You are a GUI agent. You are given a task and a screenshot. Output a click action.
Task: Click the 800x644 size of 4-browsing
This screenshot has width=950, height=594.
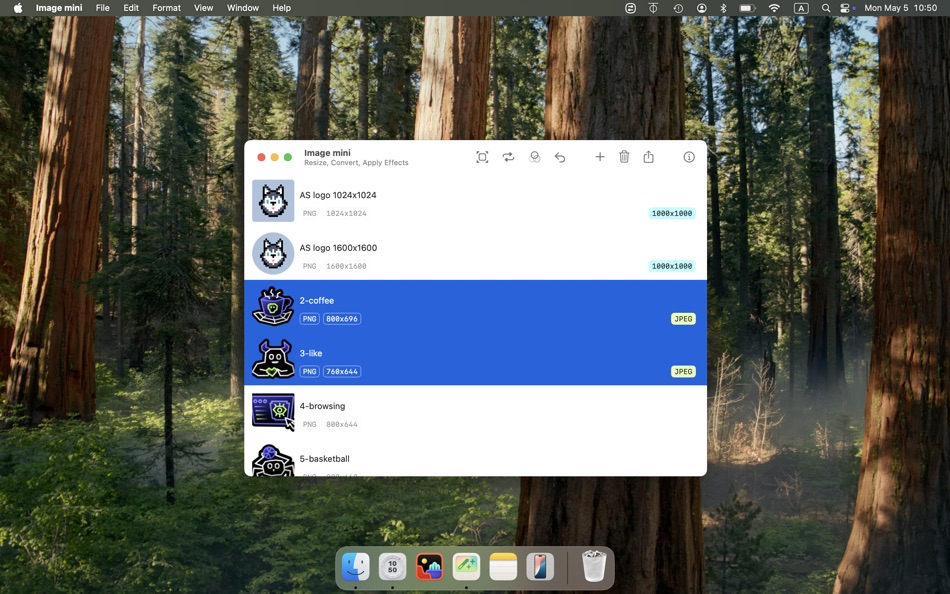click(x=342, y=424)
